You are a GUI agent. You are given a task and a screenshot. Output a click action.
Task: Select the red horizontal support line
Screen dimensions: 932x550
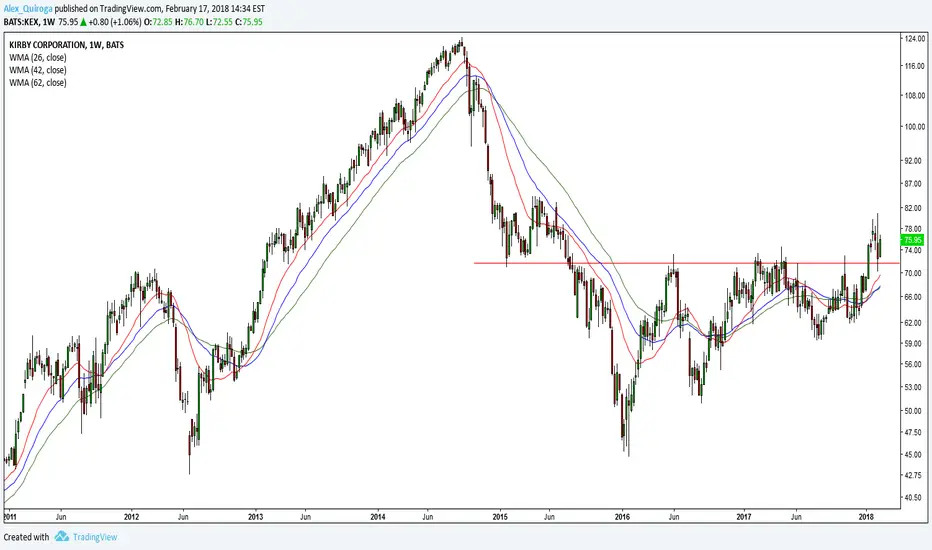(x=686, y=263)
